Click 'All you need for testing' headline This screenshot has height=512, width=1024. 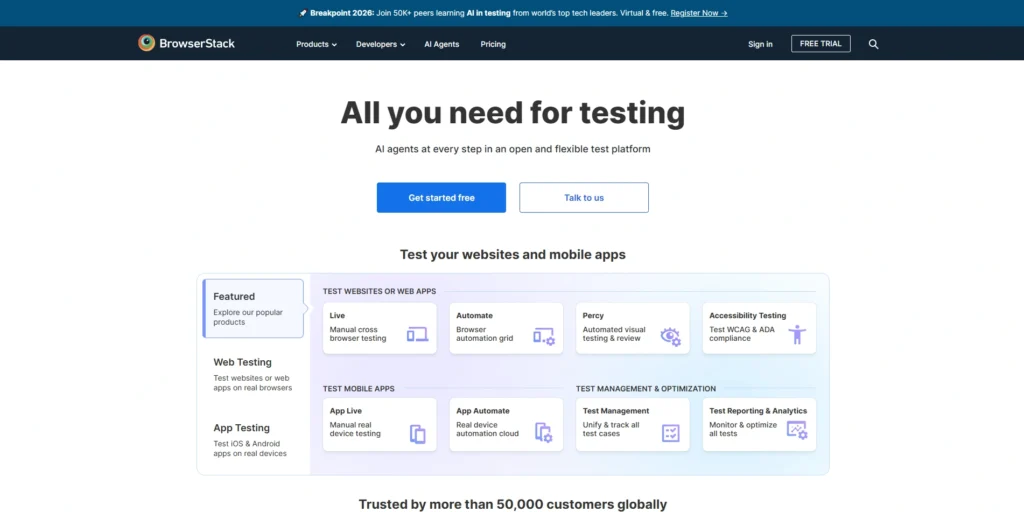coord(513,112)
